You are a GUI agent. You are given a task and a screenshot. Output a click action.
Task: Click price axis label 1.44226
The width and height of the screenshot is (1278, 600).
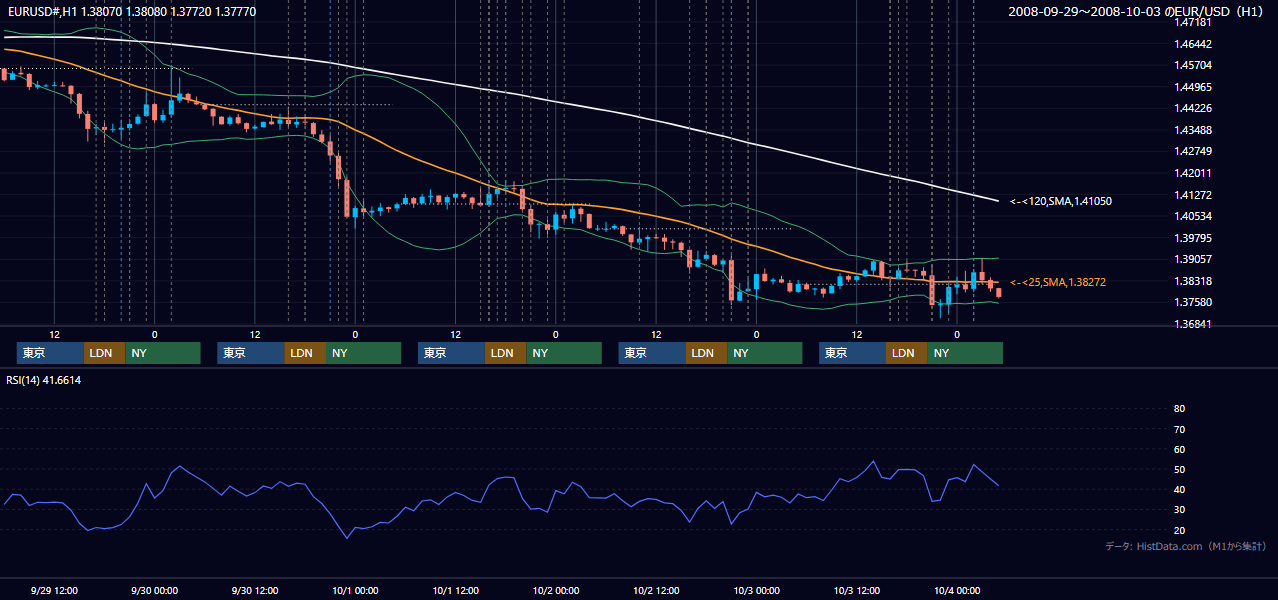point(1193,108)
